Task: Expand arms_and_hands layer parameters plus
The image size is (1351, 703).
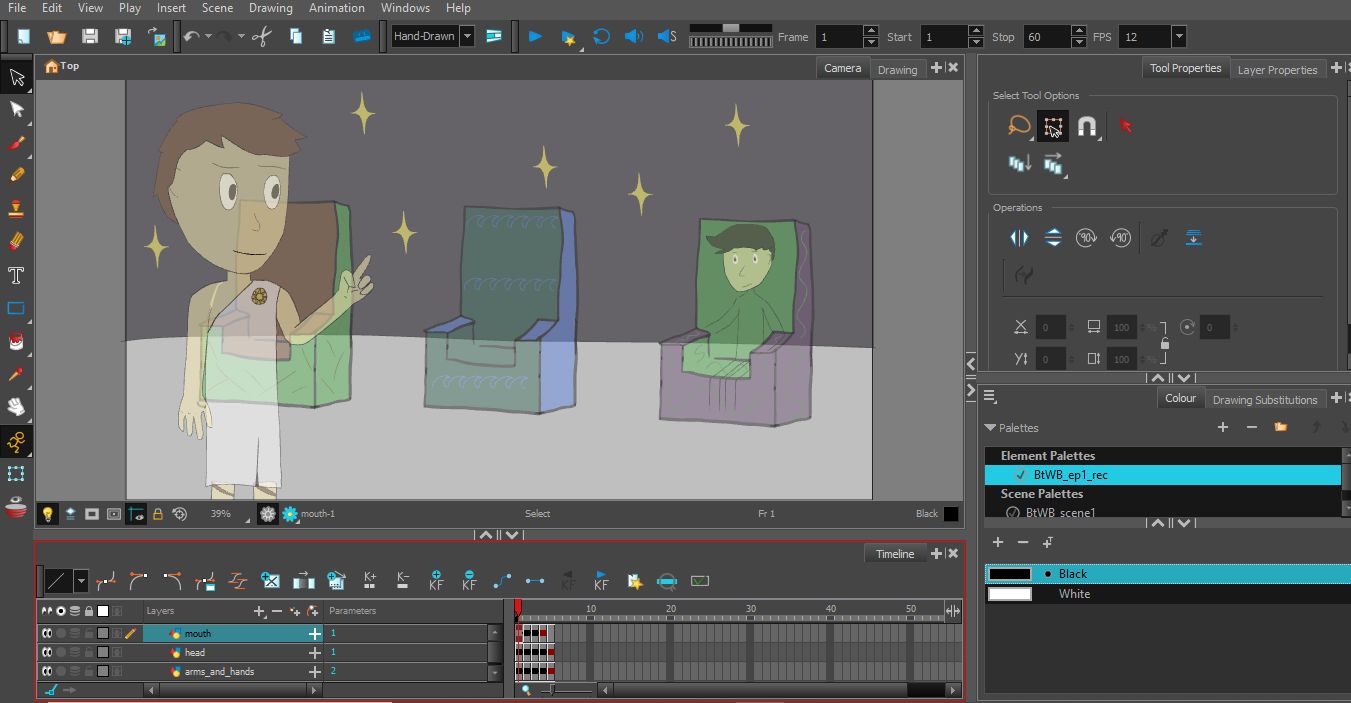Action: click(x=315, y=671)
